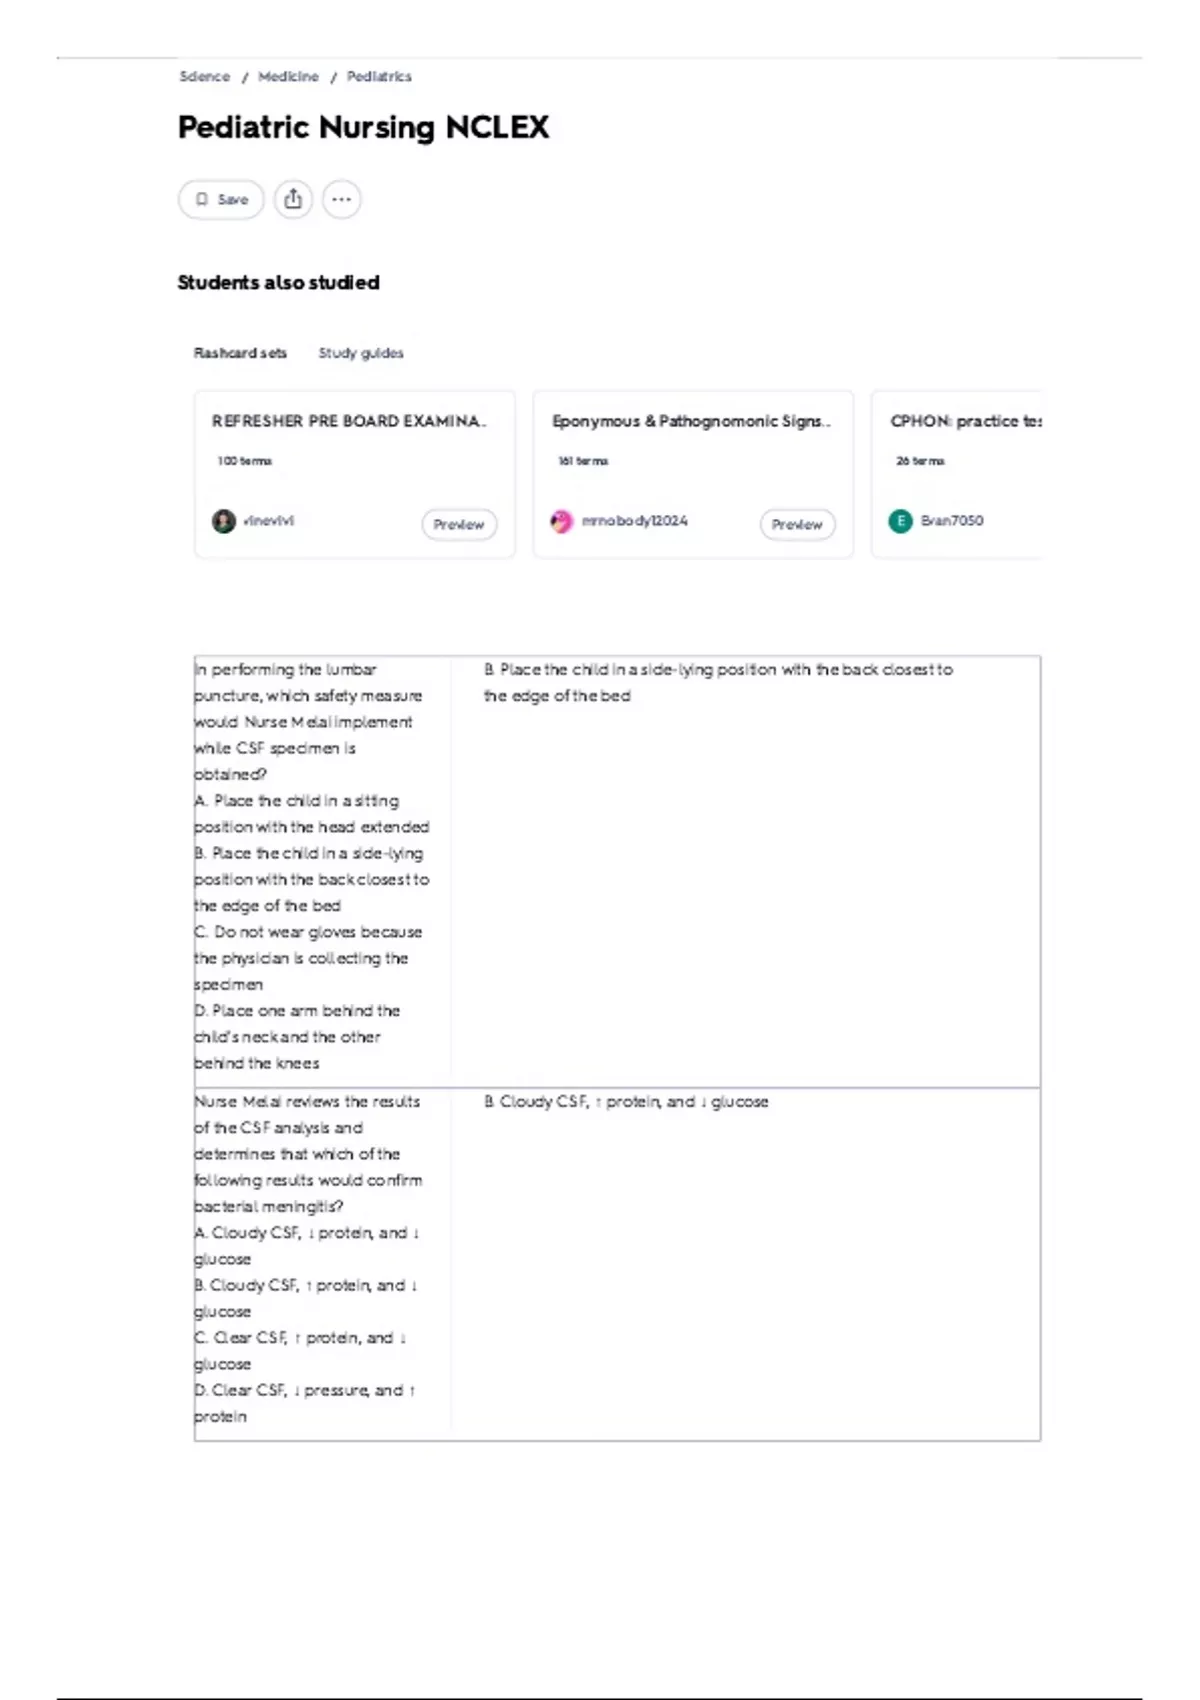Screen dimensions: 1200x1700
Task: Open the Science breadcrumb link
Action: tap(204, 76)
